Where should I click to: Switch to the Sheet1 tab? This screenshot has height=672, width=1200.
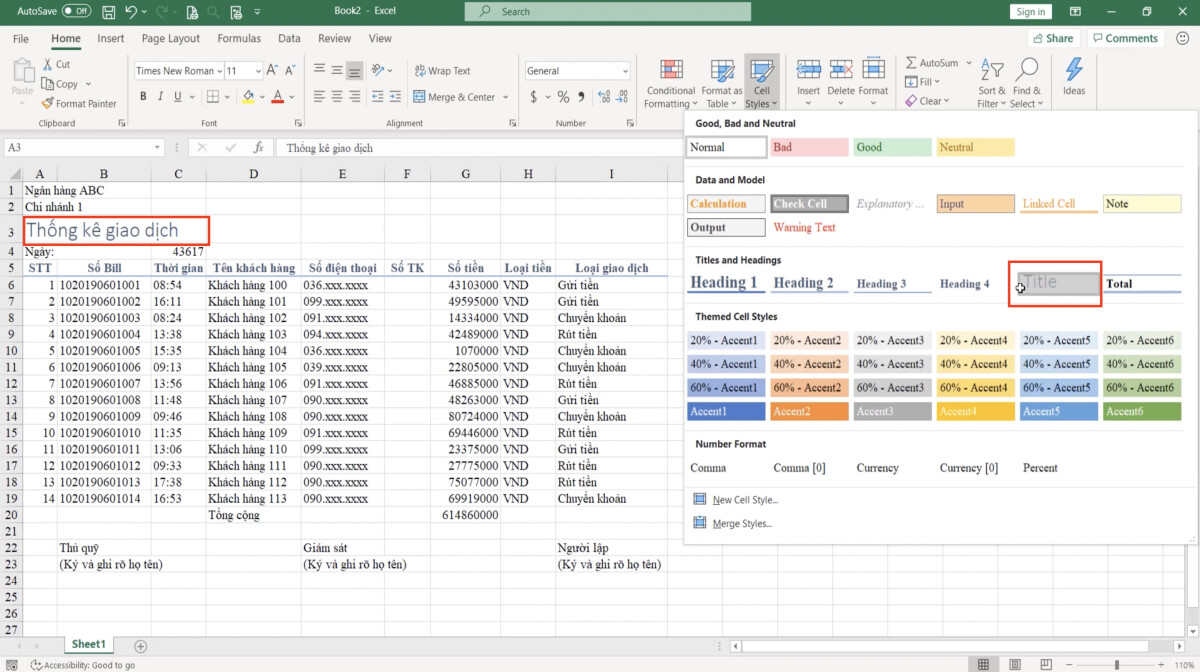click(x=88, y=645)
